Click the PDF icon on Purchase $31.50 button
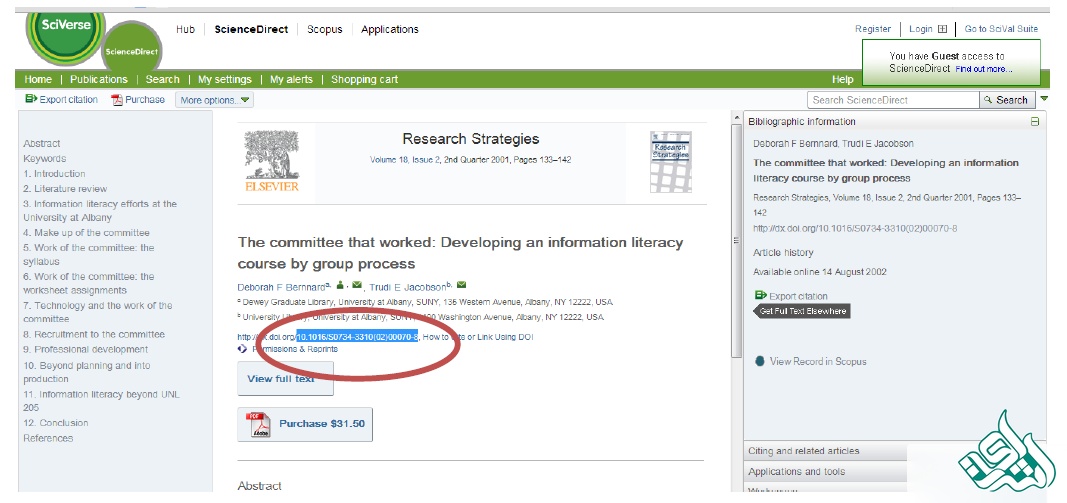Viewport: 1067px width, 503px height. click(258, 424)
